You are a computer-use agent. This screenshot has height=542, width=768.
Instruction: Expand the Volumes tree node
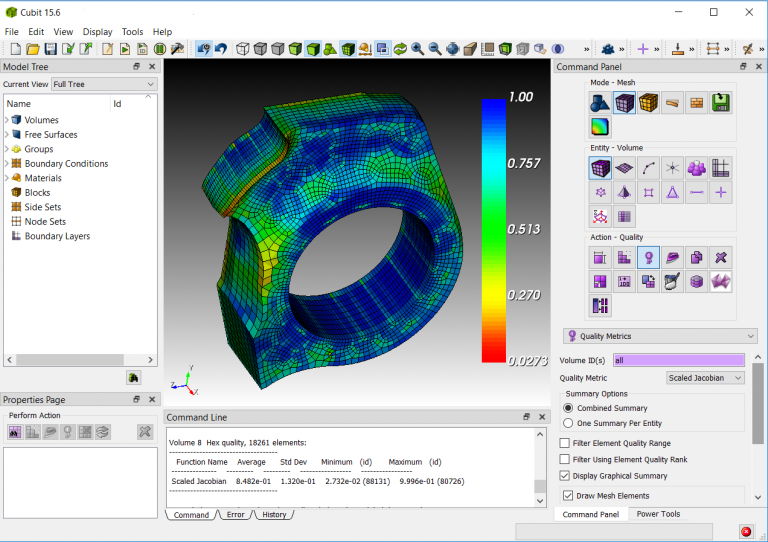(7, 120)
